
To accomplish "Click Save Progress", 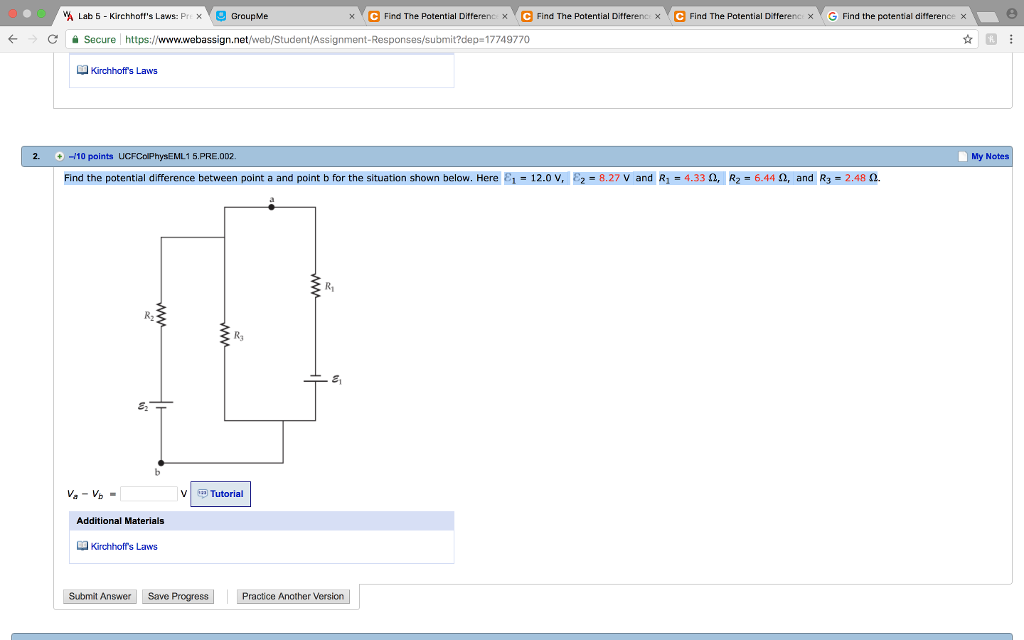I will click(178, 596).
